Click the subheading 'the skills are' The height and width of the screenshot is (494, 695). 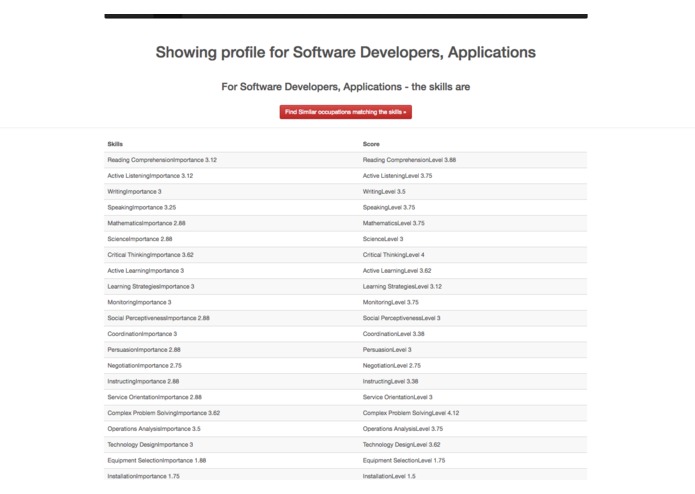click(x=441, y=87)
